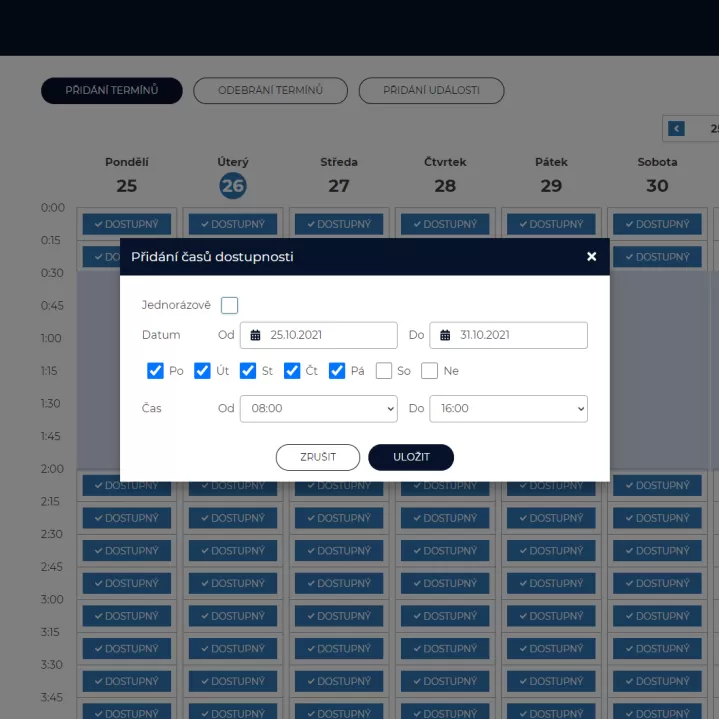Click calendar icon in start date field

click(x=255, y=335)
